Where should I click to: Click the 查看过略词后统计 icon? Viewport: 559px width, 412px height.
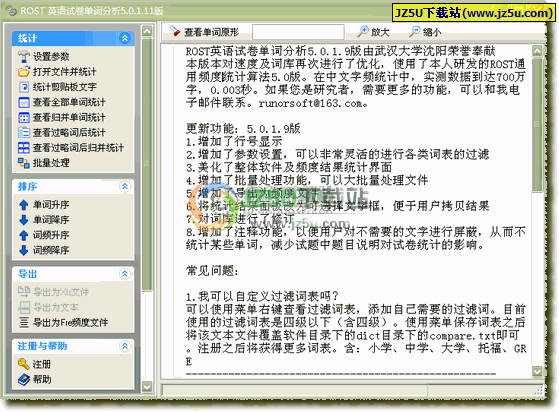24,133
